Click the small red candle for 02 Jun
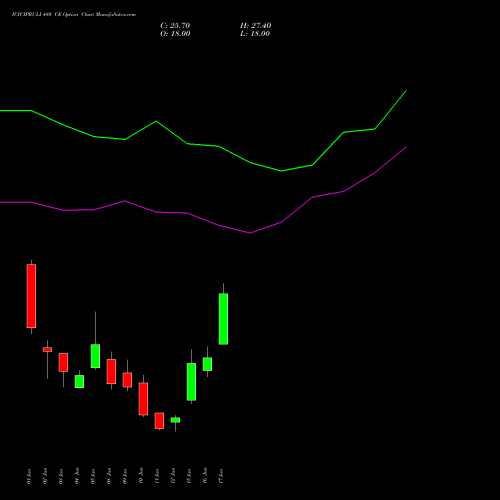This screenshot has width=500, height=500. (x=47, y=349)
